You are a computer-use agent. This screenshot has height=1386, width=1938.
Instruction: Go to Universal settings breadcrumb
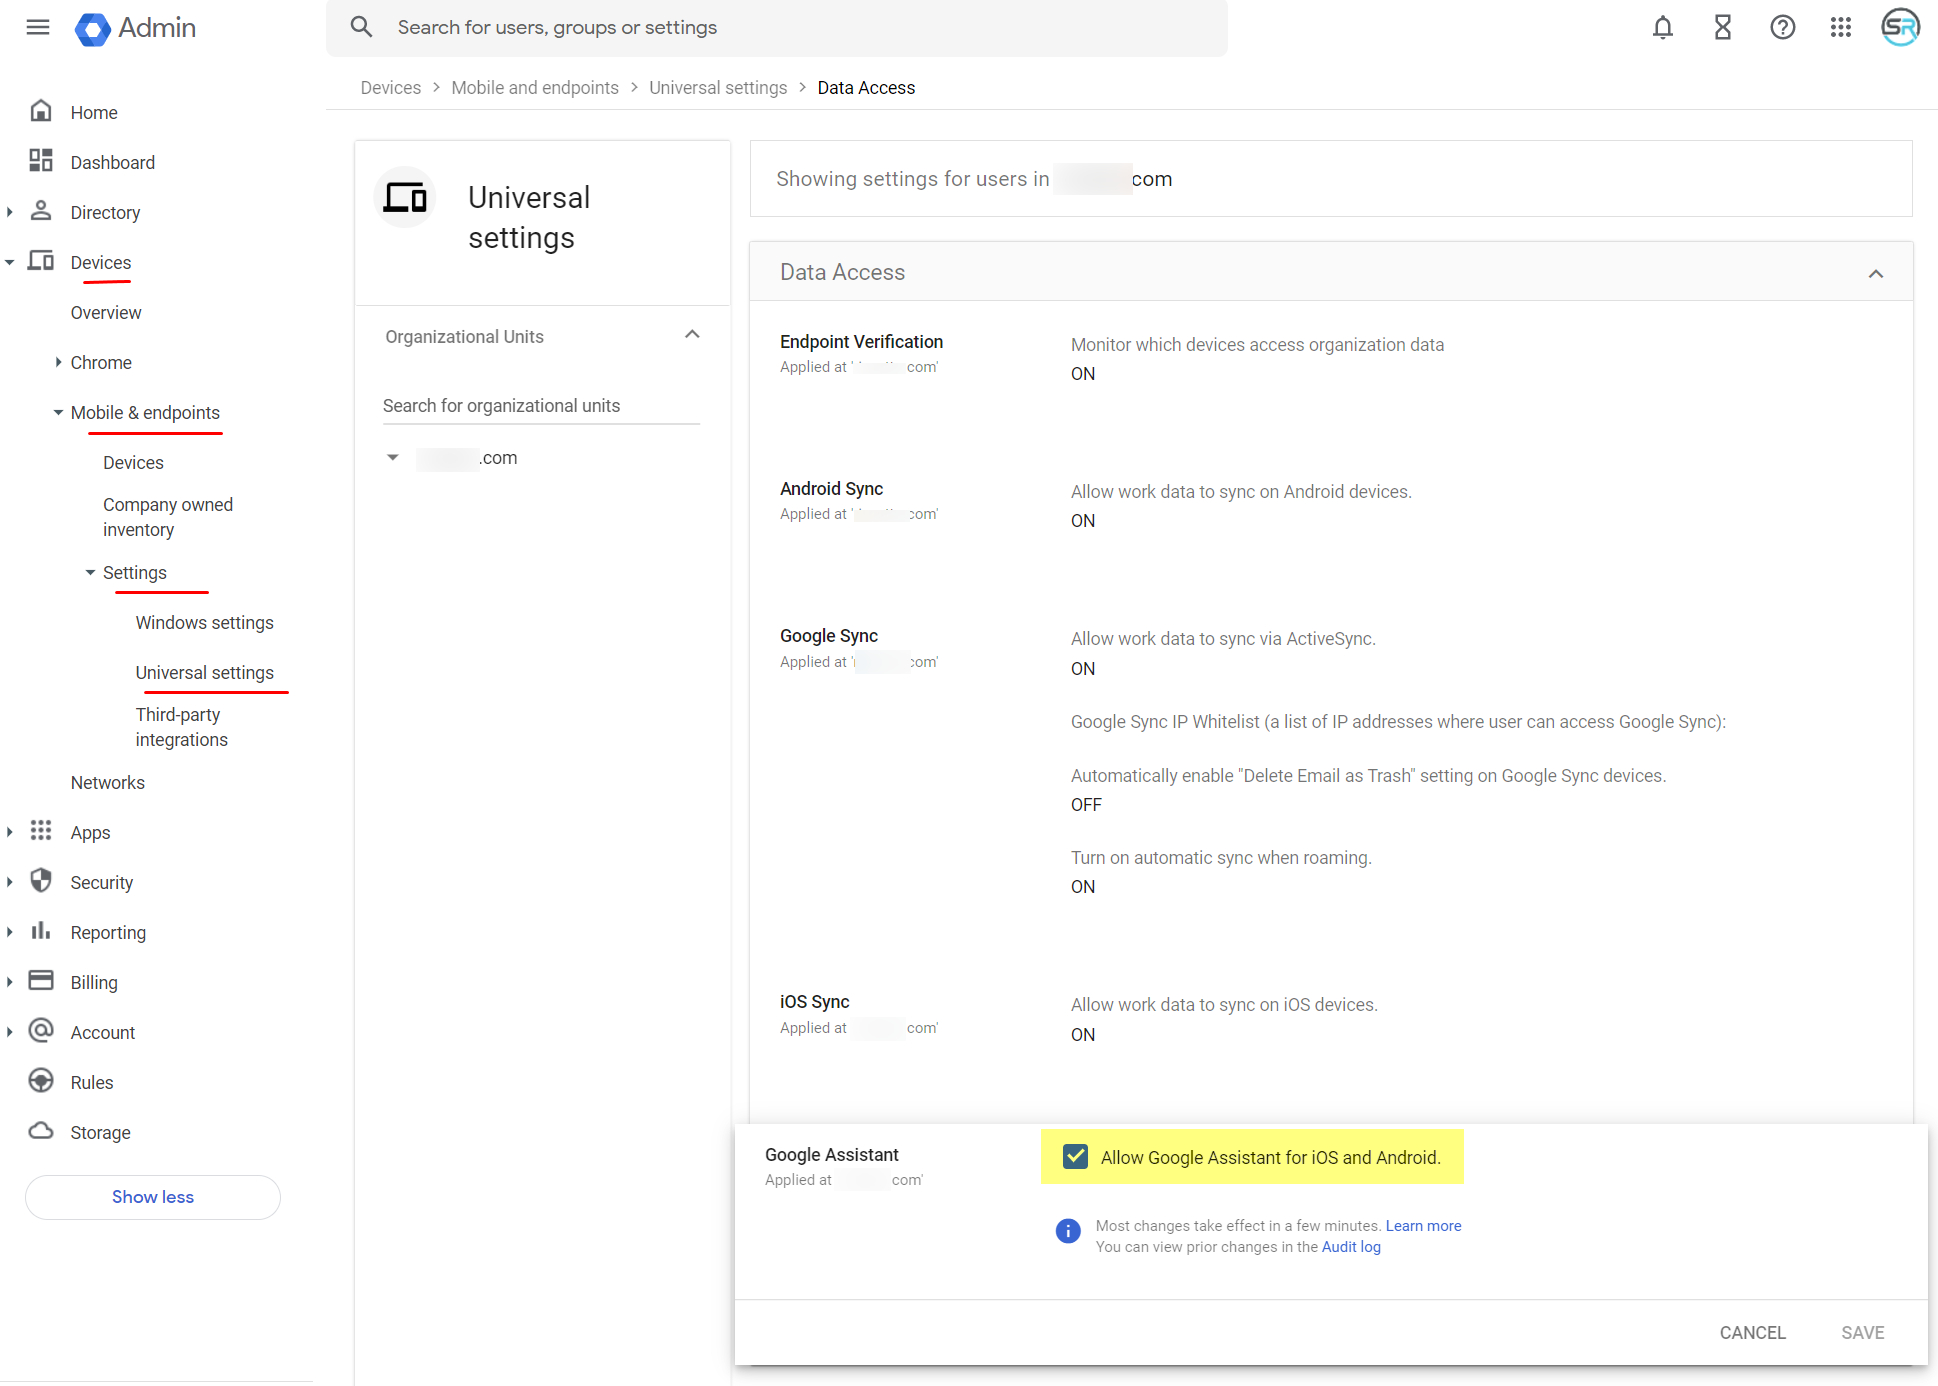pyautogui.click(x=718, y=88)
